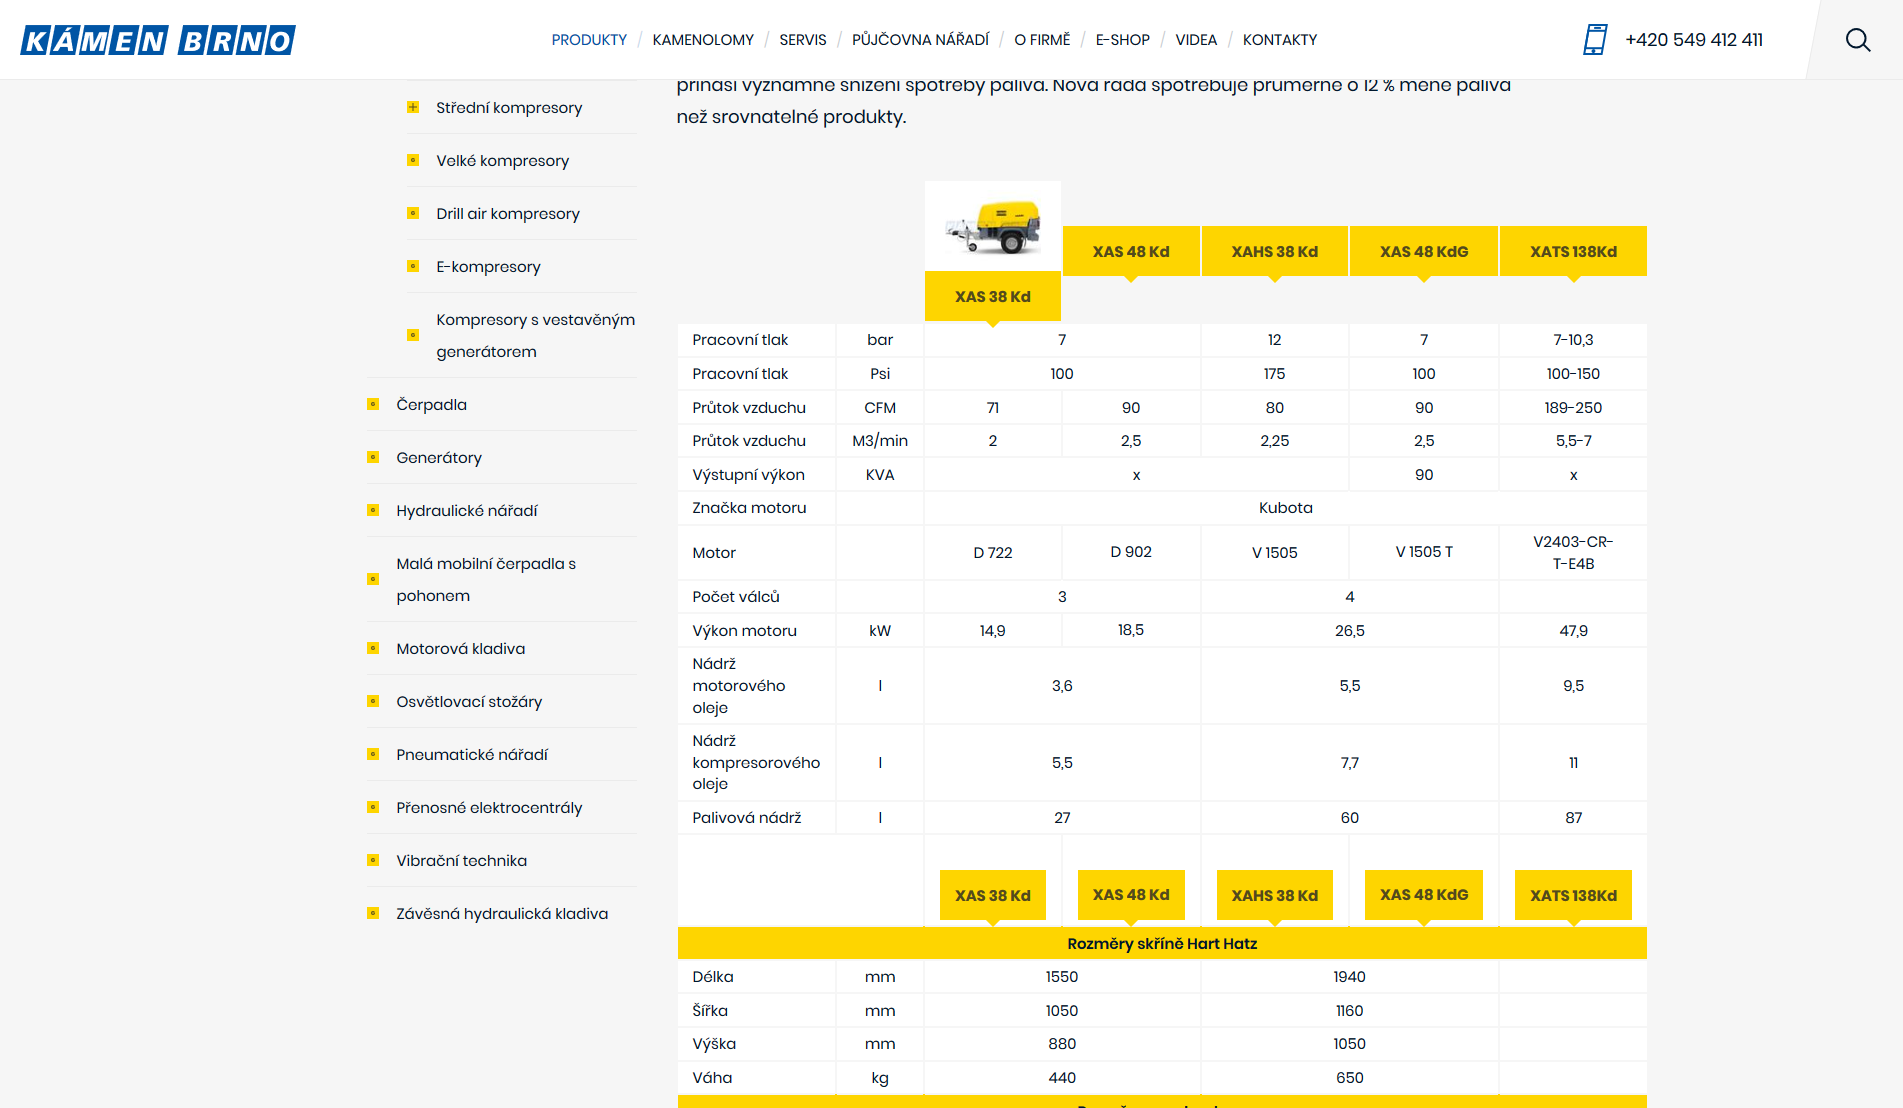
Task: Select the top XAHS 38 Kd header
Action: point(1275,251)
